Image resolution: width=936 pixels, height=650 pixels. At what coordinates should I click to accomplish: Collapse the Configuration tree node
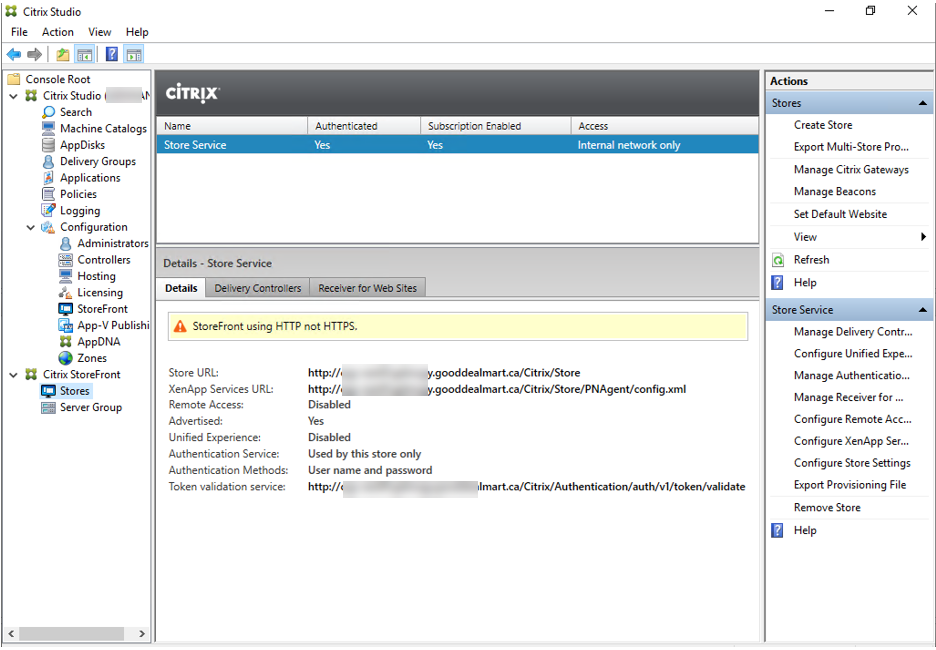coord(31,227)
